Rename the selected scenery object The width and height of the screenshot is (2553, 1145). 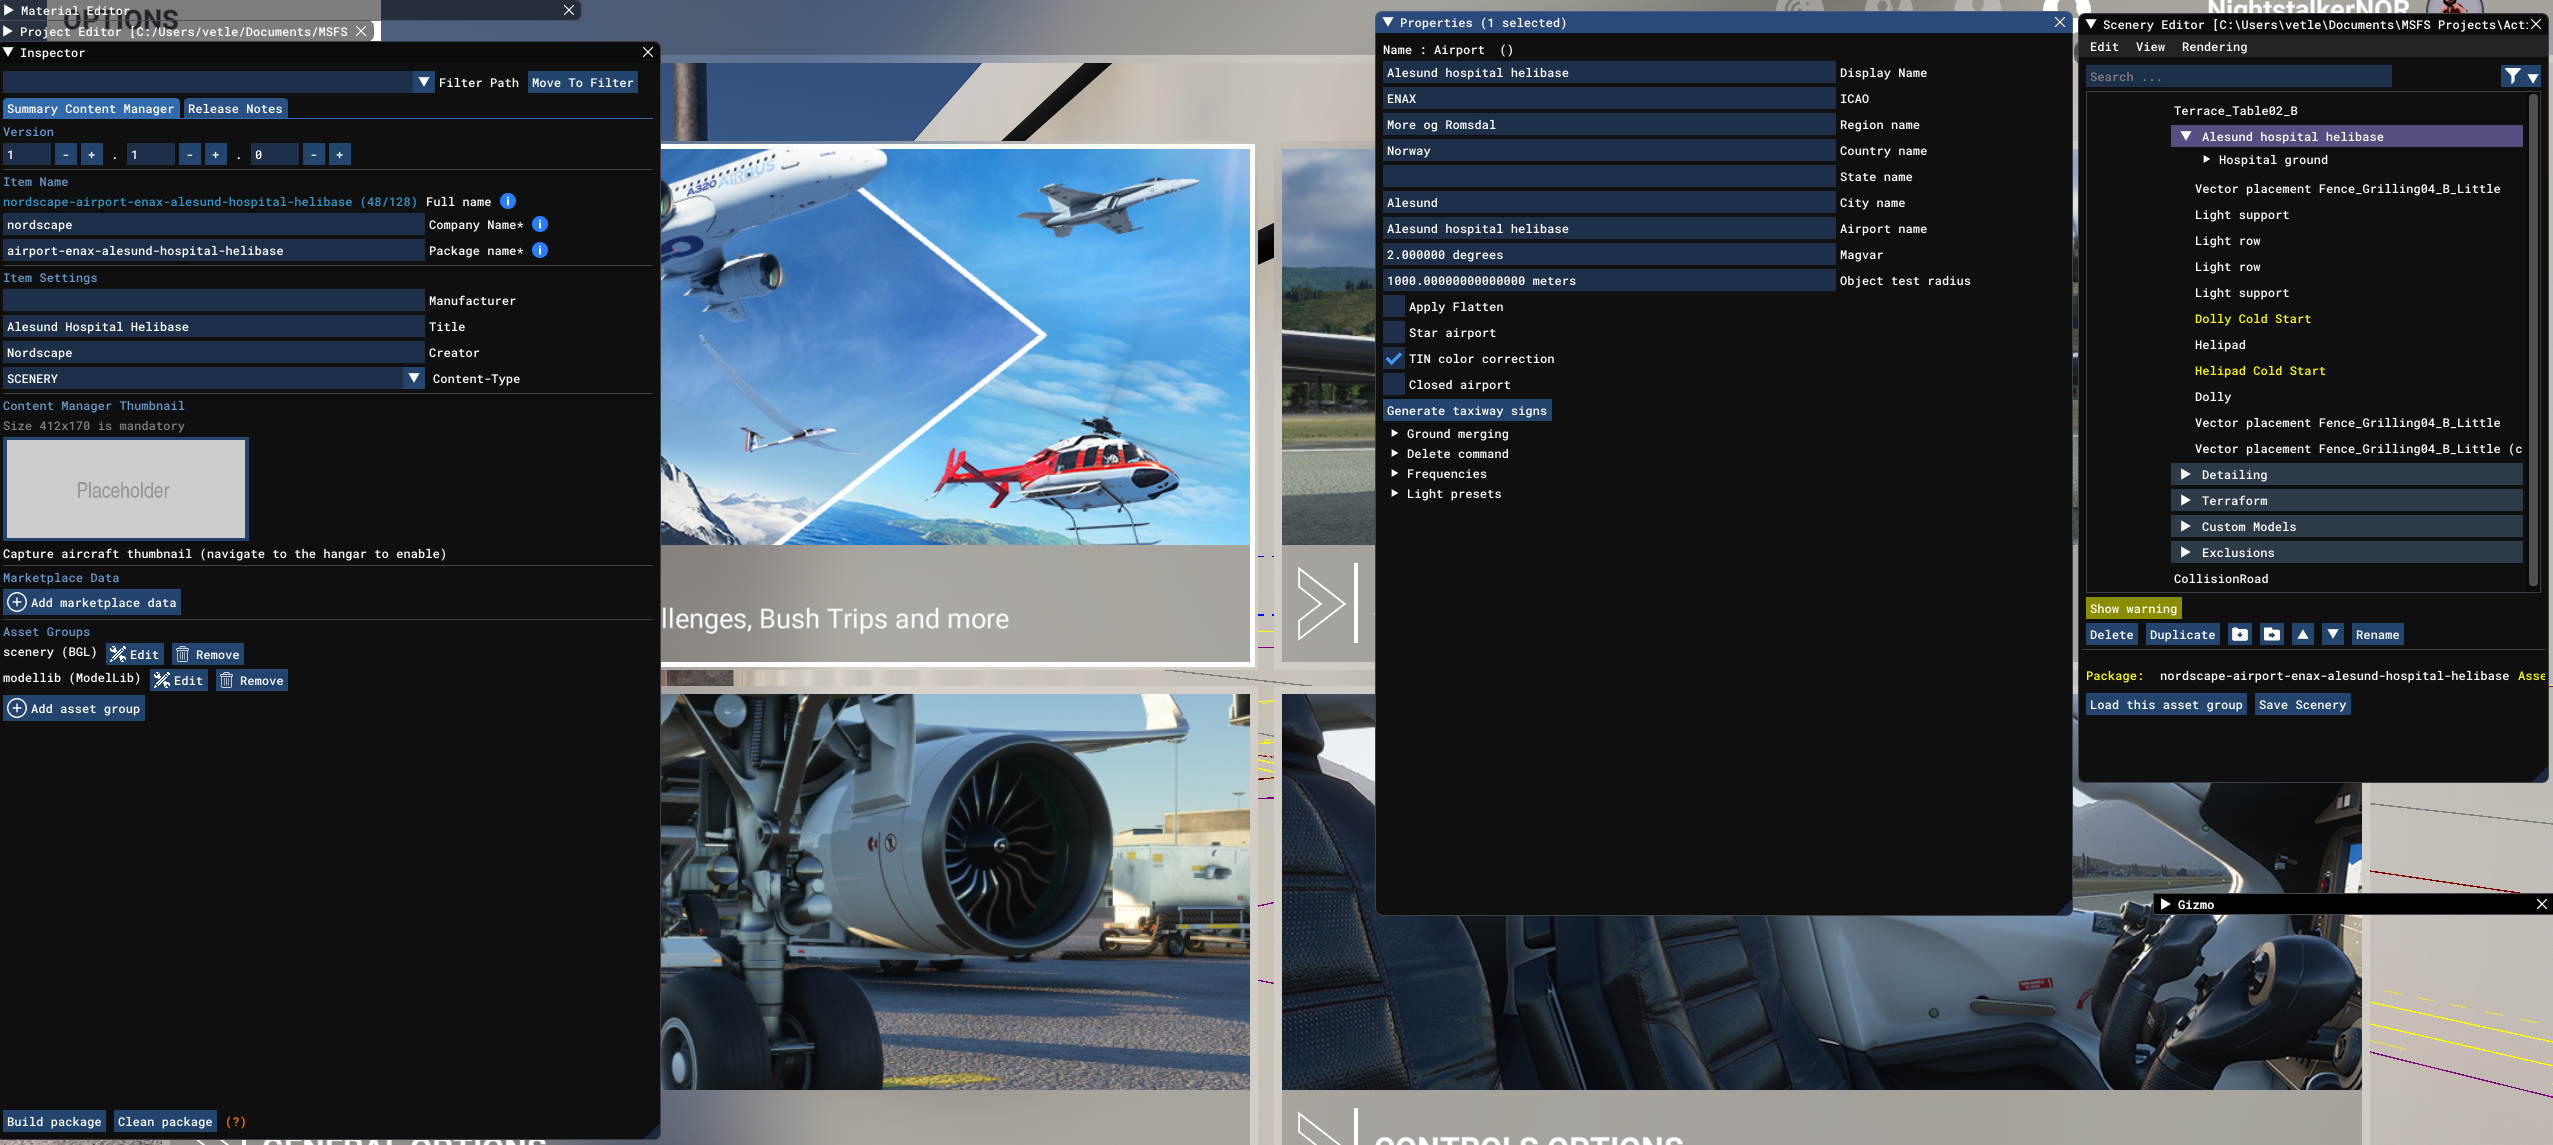click(2377, 634)
